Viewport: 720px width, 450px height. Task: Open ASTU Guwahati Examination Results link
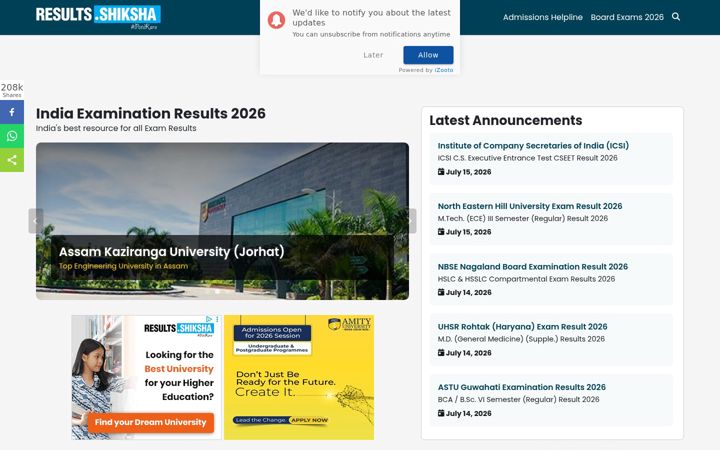(x=522, y=387)
